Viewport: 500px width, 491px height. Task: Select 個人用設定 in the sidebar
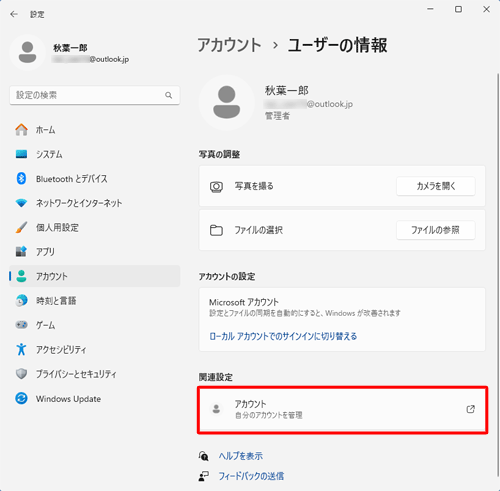tap(95, 227)
